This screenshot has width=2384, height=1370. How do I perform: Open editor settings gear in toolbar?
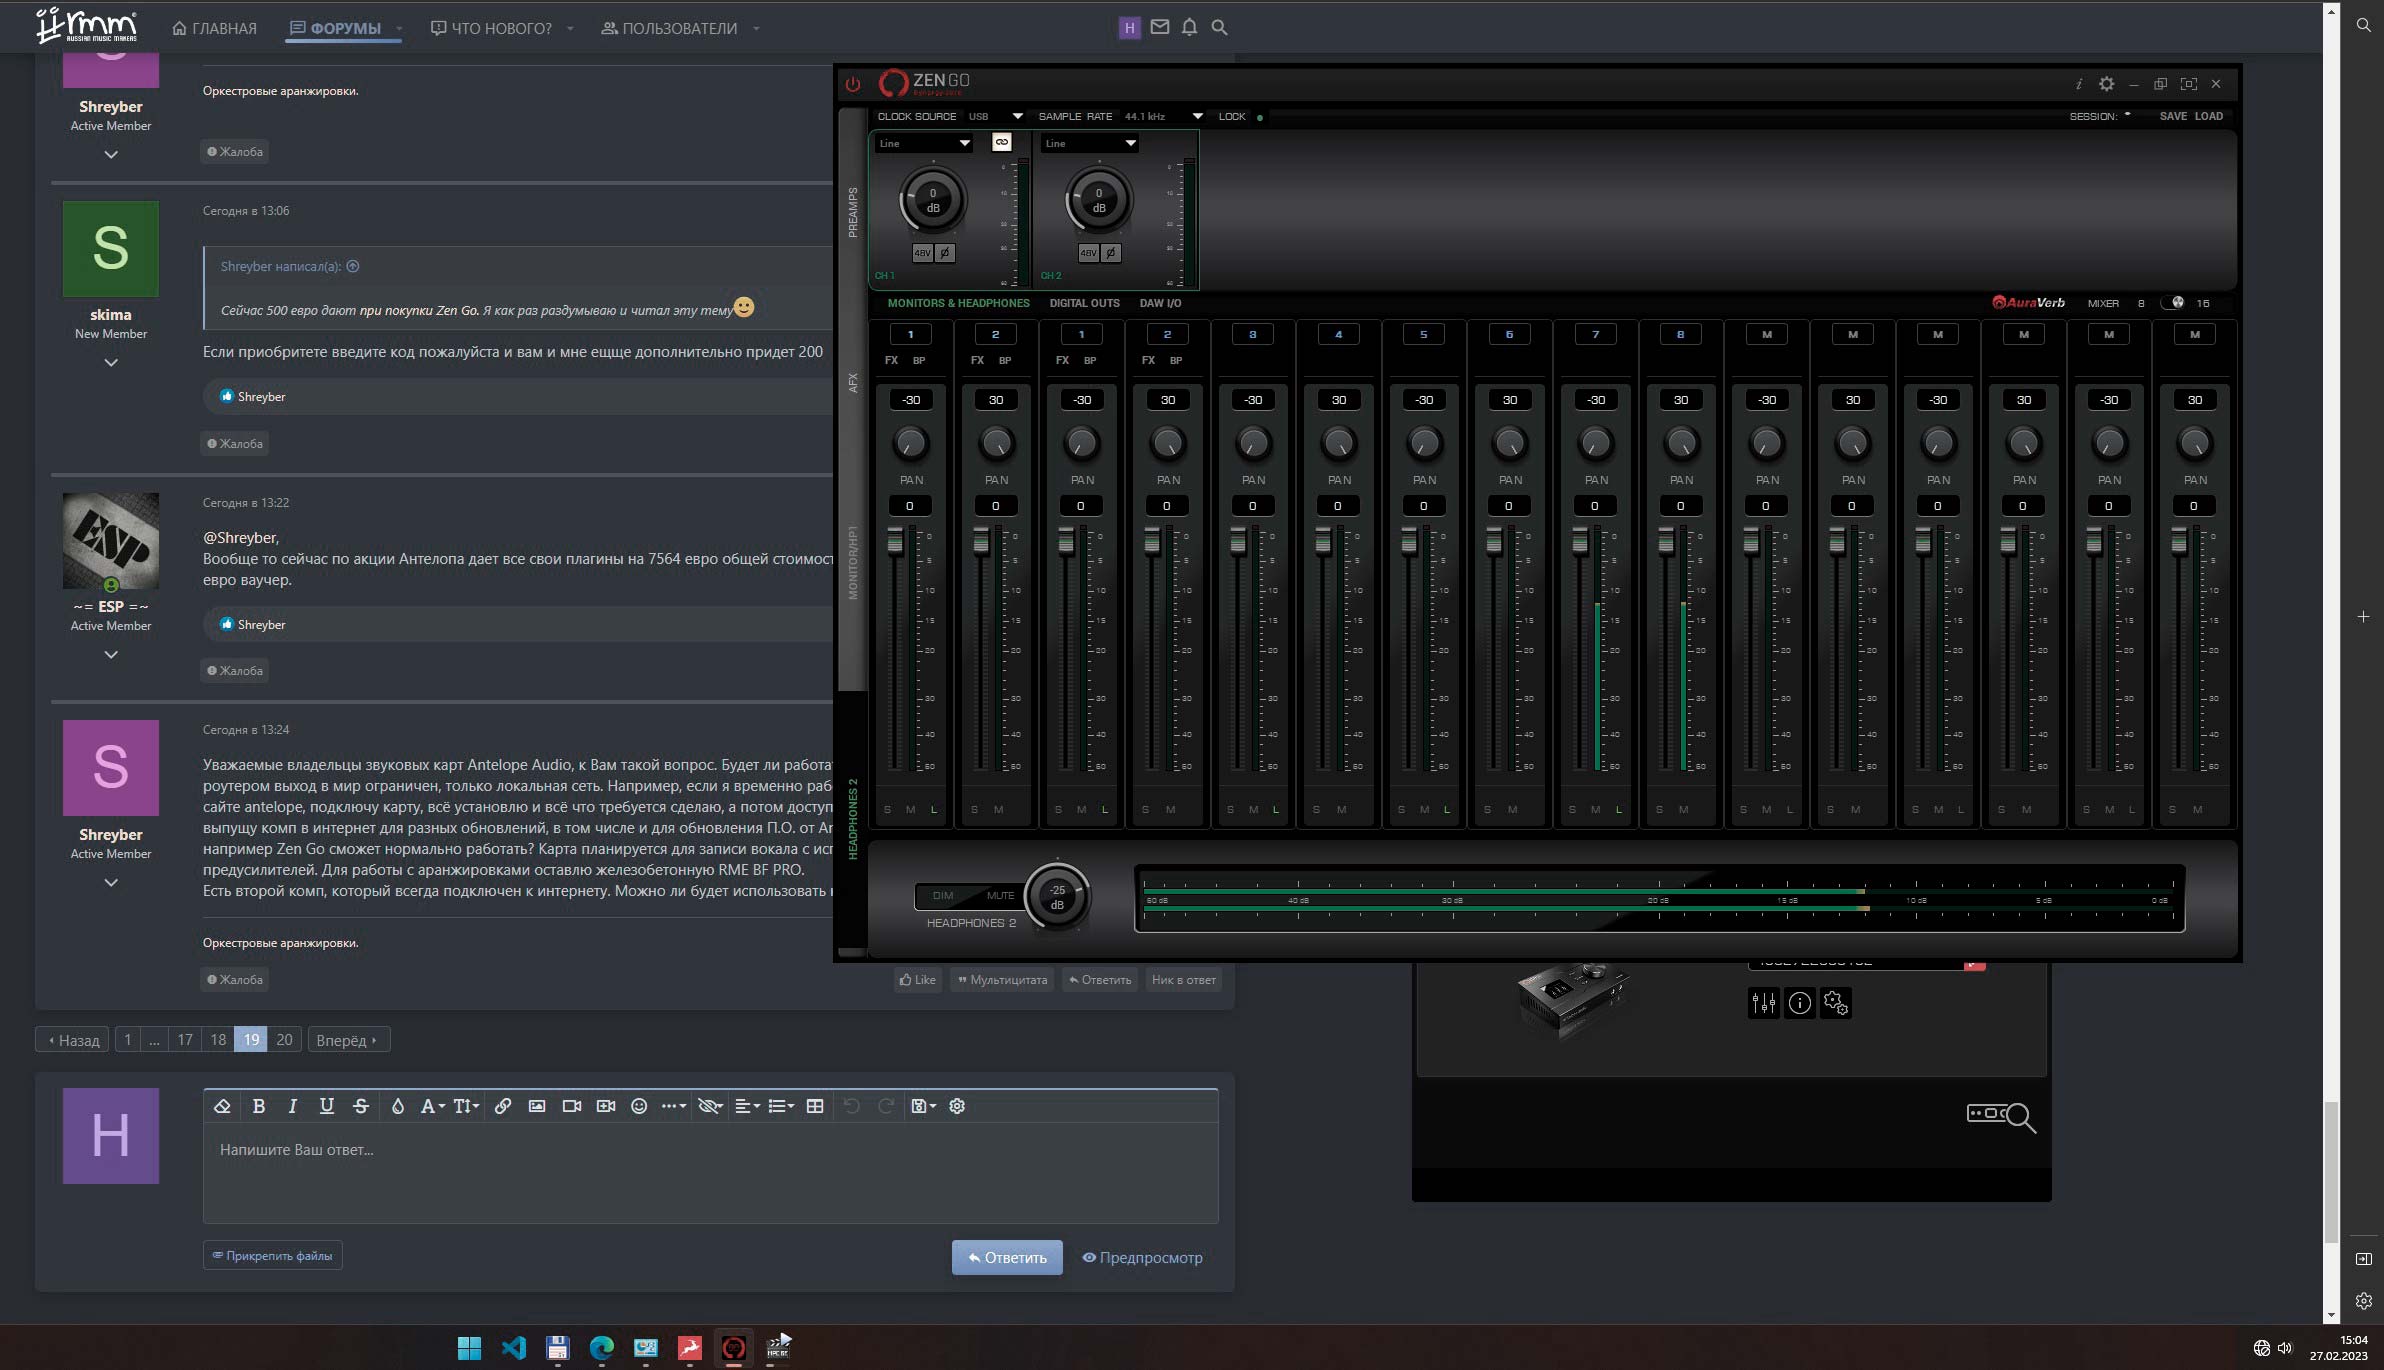point(957,1106)
